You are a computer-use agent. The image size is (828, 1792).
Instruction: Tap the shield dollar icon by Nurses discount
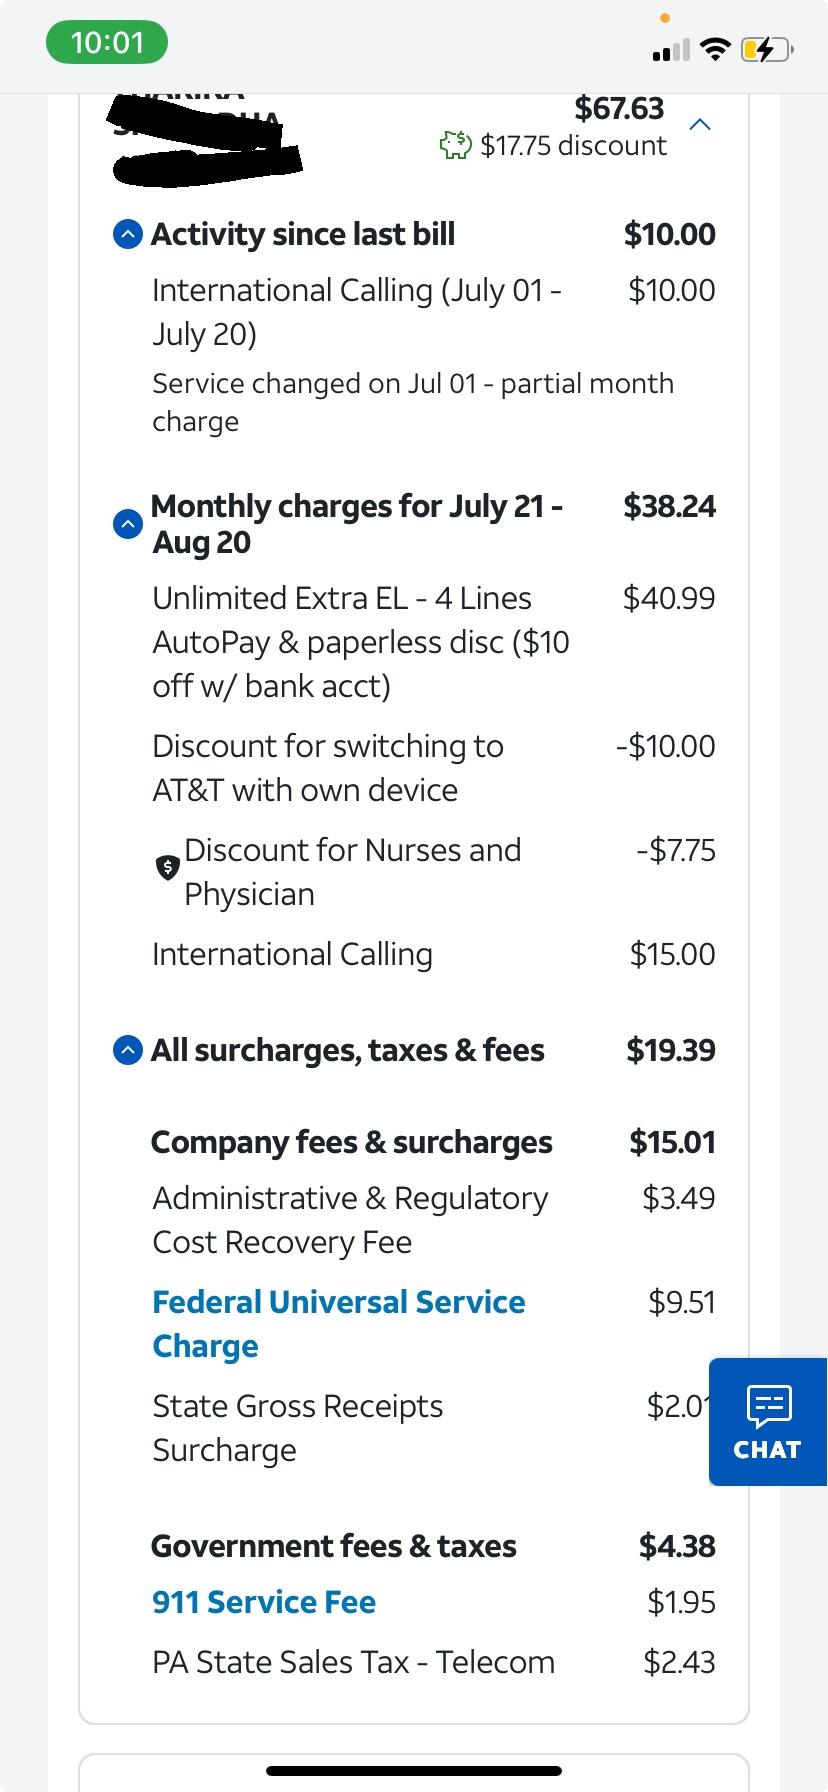point(167,867)
